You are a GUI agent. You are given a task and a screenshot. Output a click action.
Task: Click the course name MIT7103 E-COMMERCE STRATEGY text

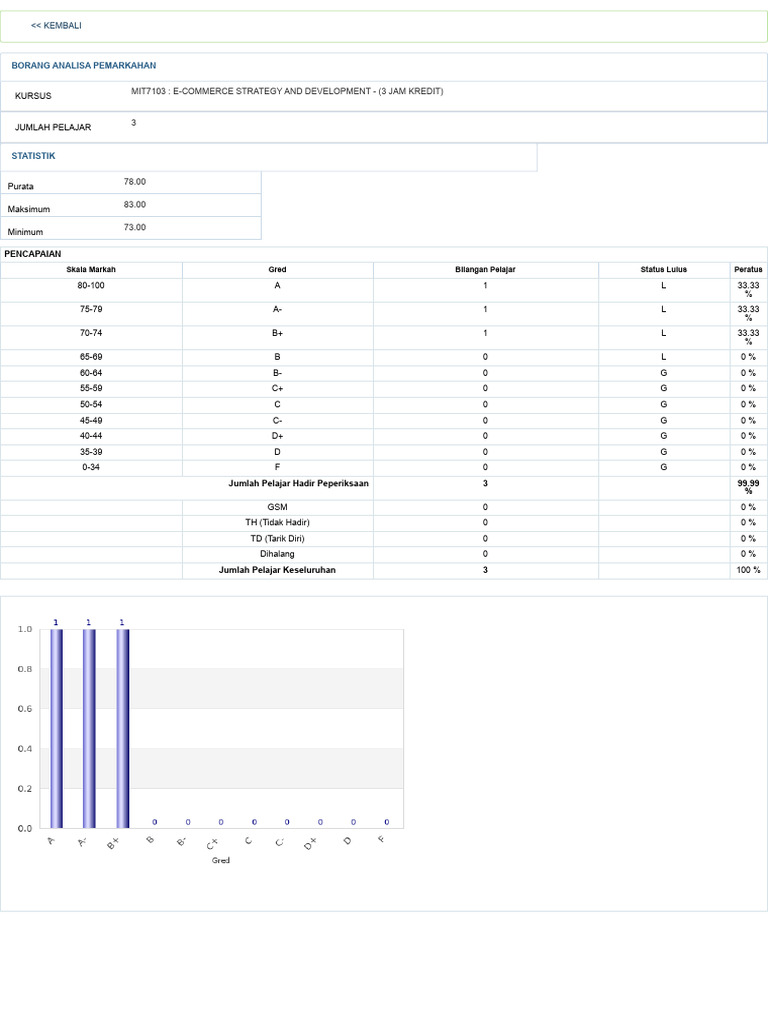(287, 91)
